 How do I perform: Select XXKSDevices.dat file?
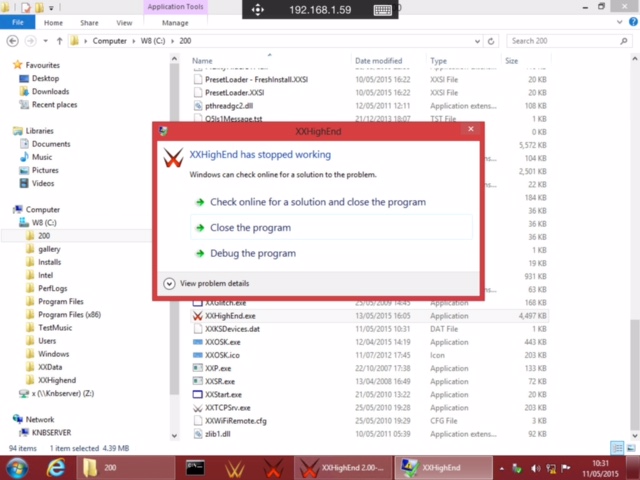(x=232, y=329)
